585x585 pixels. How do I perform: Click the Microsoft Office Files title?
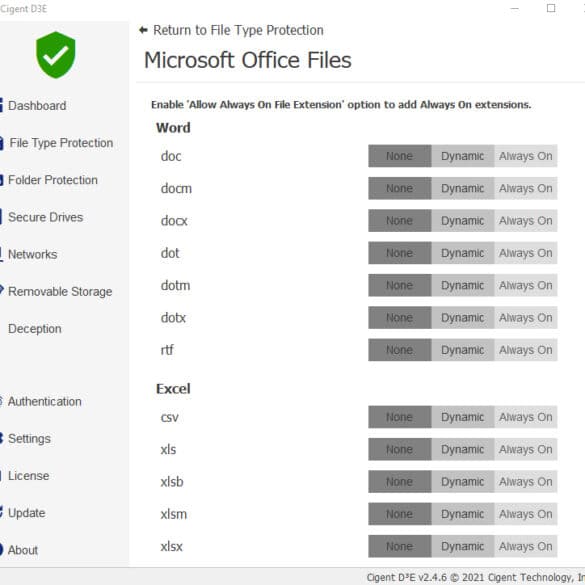tap(248, 60)
